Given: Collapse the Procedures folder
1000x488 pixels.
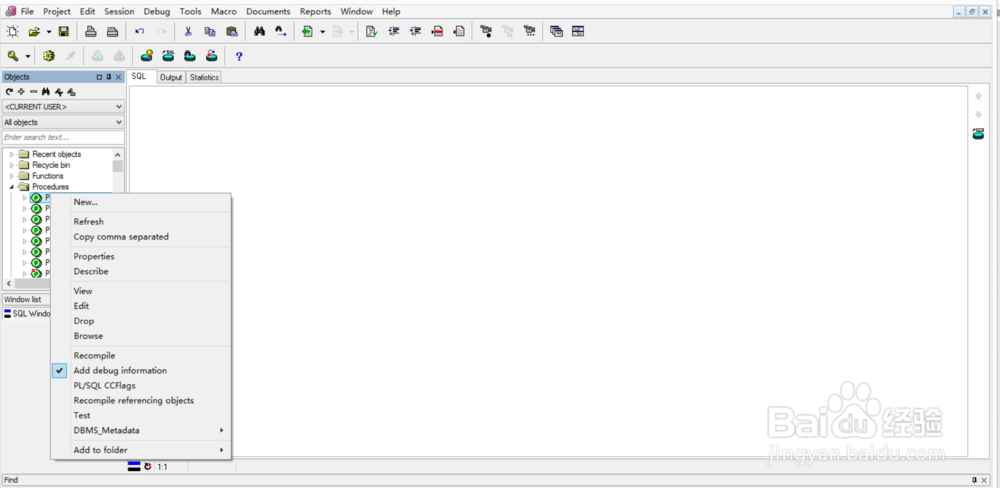Looking at the screenshot, I should [x=11, y=187].
